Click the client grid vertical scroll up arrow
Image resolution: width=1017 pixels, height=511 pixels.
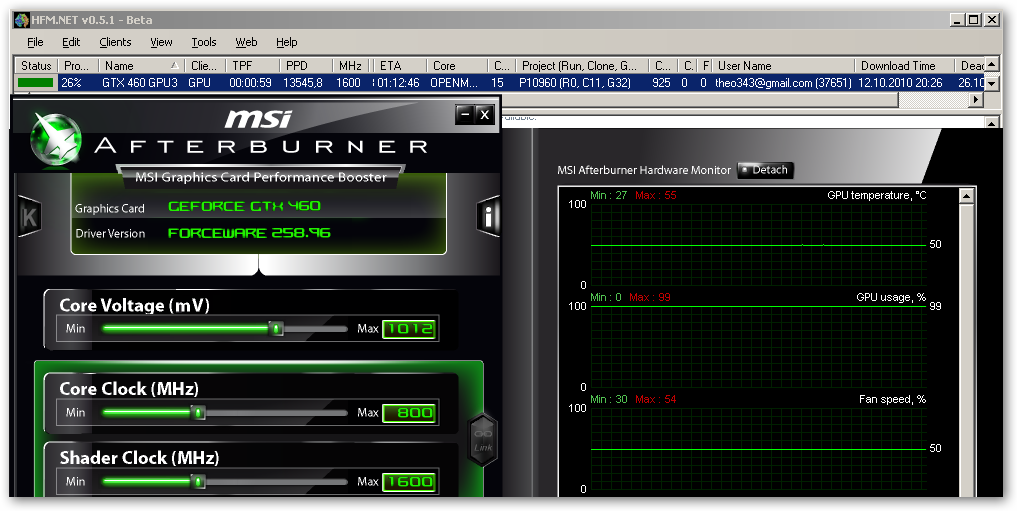(991, 65)
